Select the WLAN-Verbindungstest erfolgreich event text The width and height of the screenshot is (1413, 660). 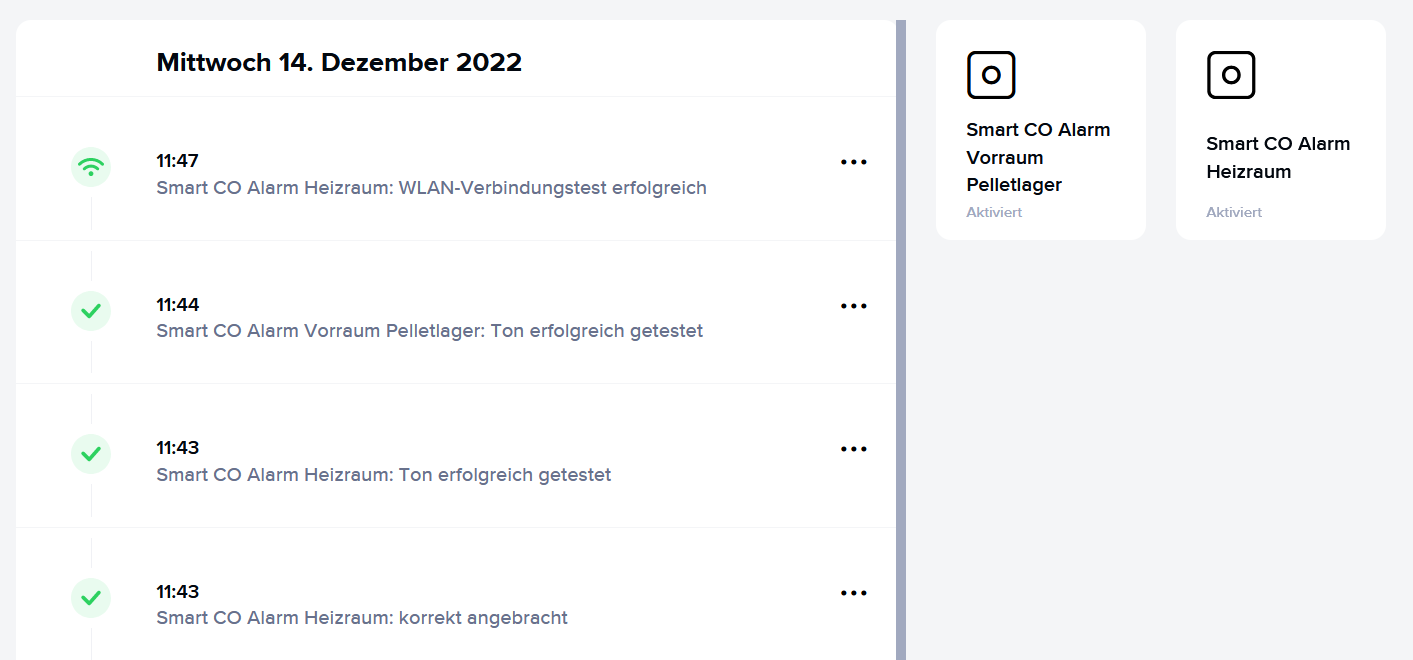[x=431, y=187]
